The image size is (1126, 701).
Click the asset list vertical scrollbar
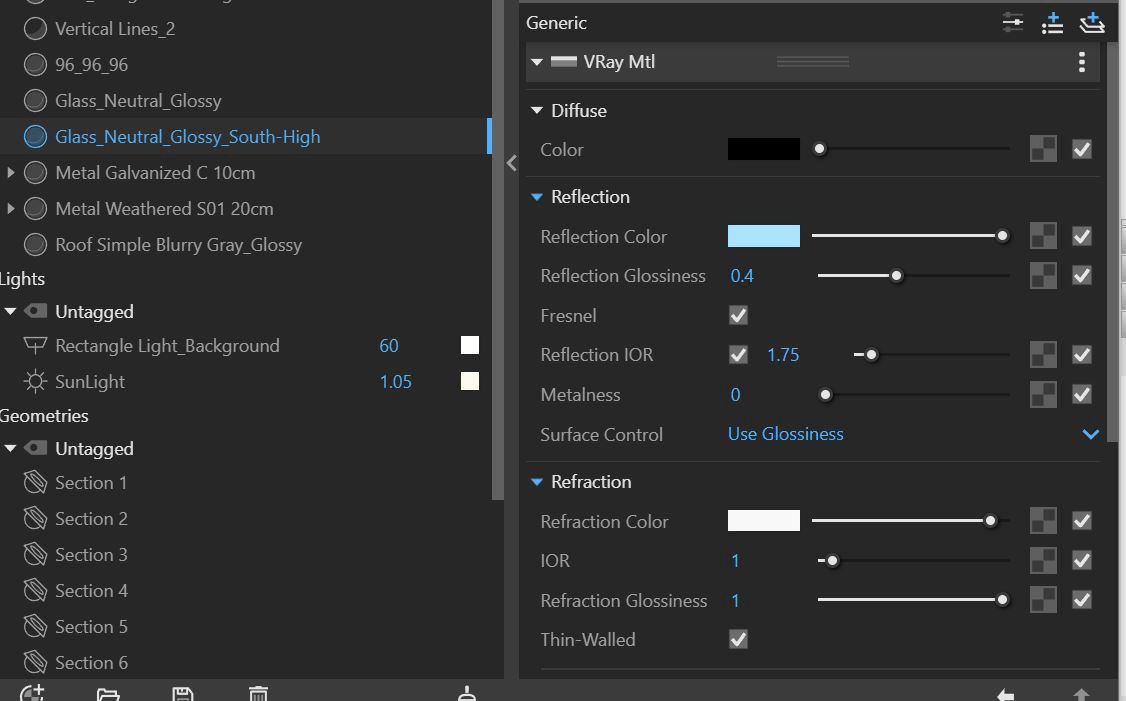(498, 249)
